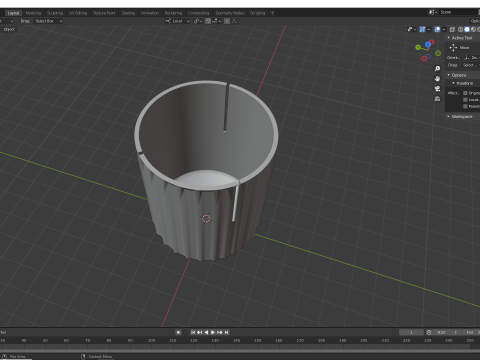The width and height of the screenshot is (480, 360).
Task: Select wireframe viewport shading
Action: click(x=461, y=29)
